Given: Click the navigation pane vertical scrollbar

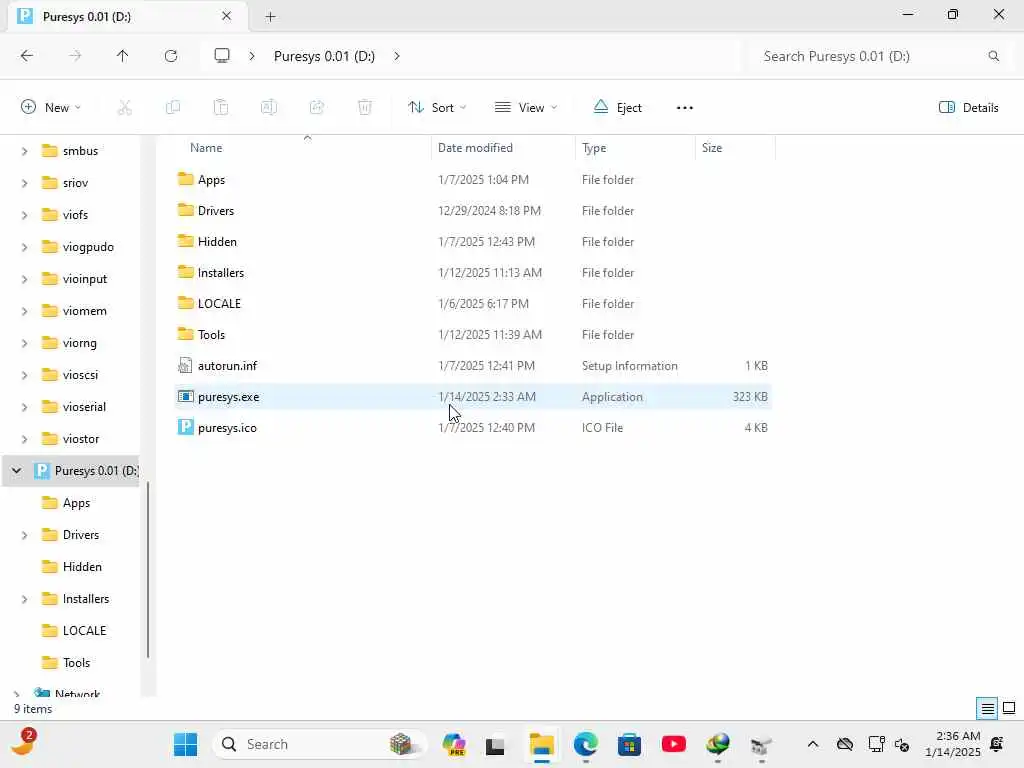Looking at the screenshot, I should click(148, 569).
